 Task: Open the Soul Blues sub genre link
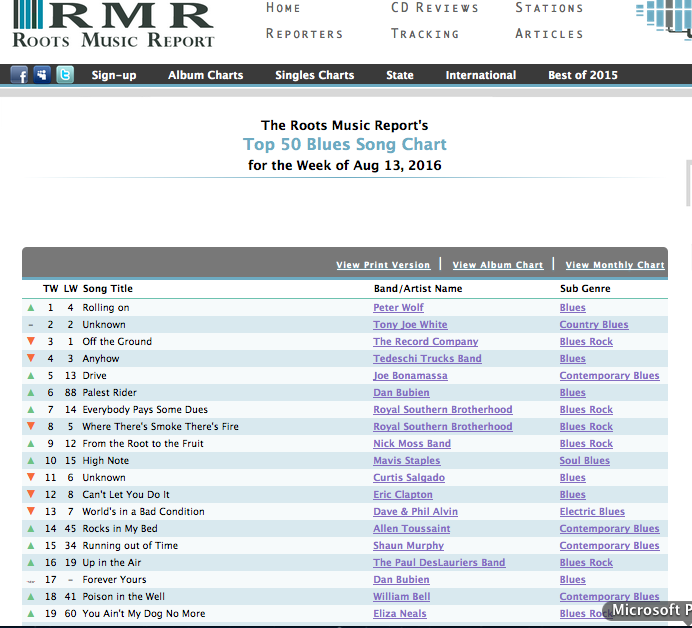pyautogui.click(x=585, y=461)
